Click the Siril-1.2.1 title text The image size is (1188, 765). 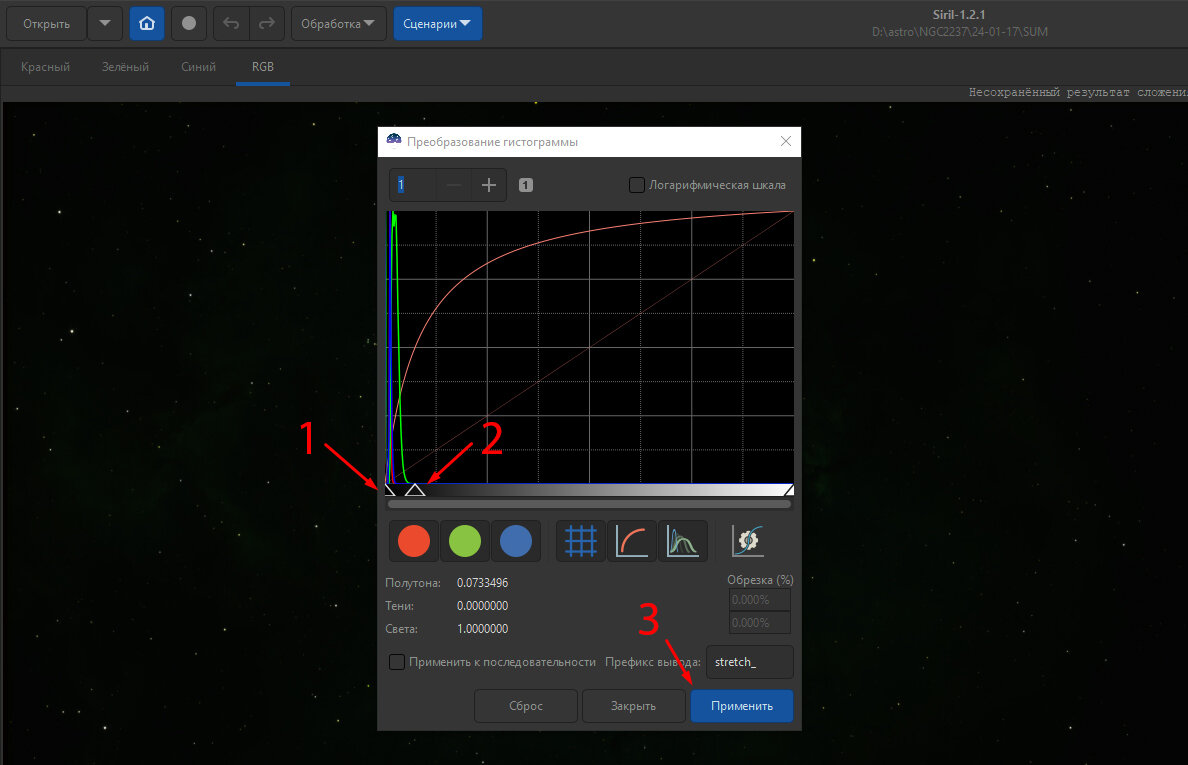[959, 14]
